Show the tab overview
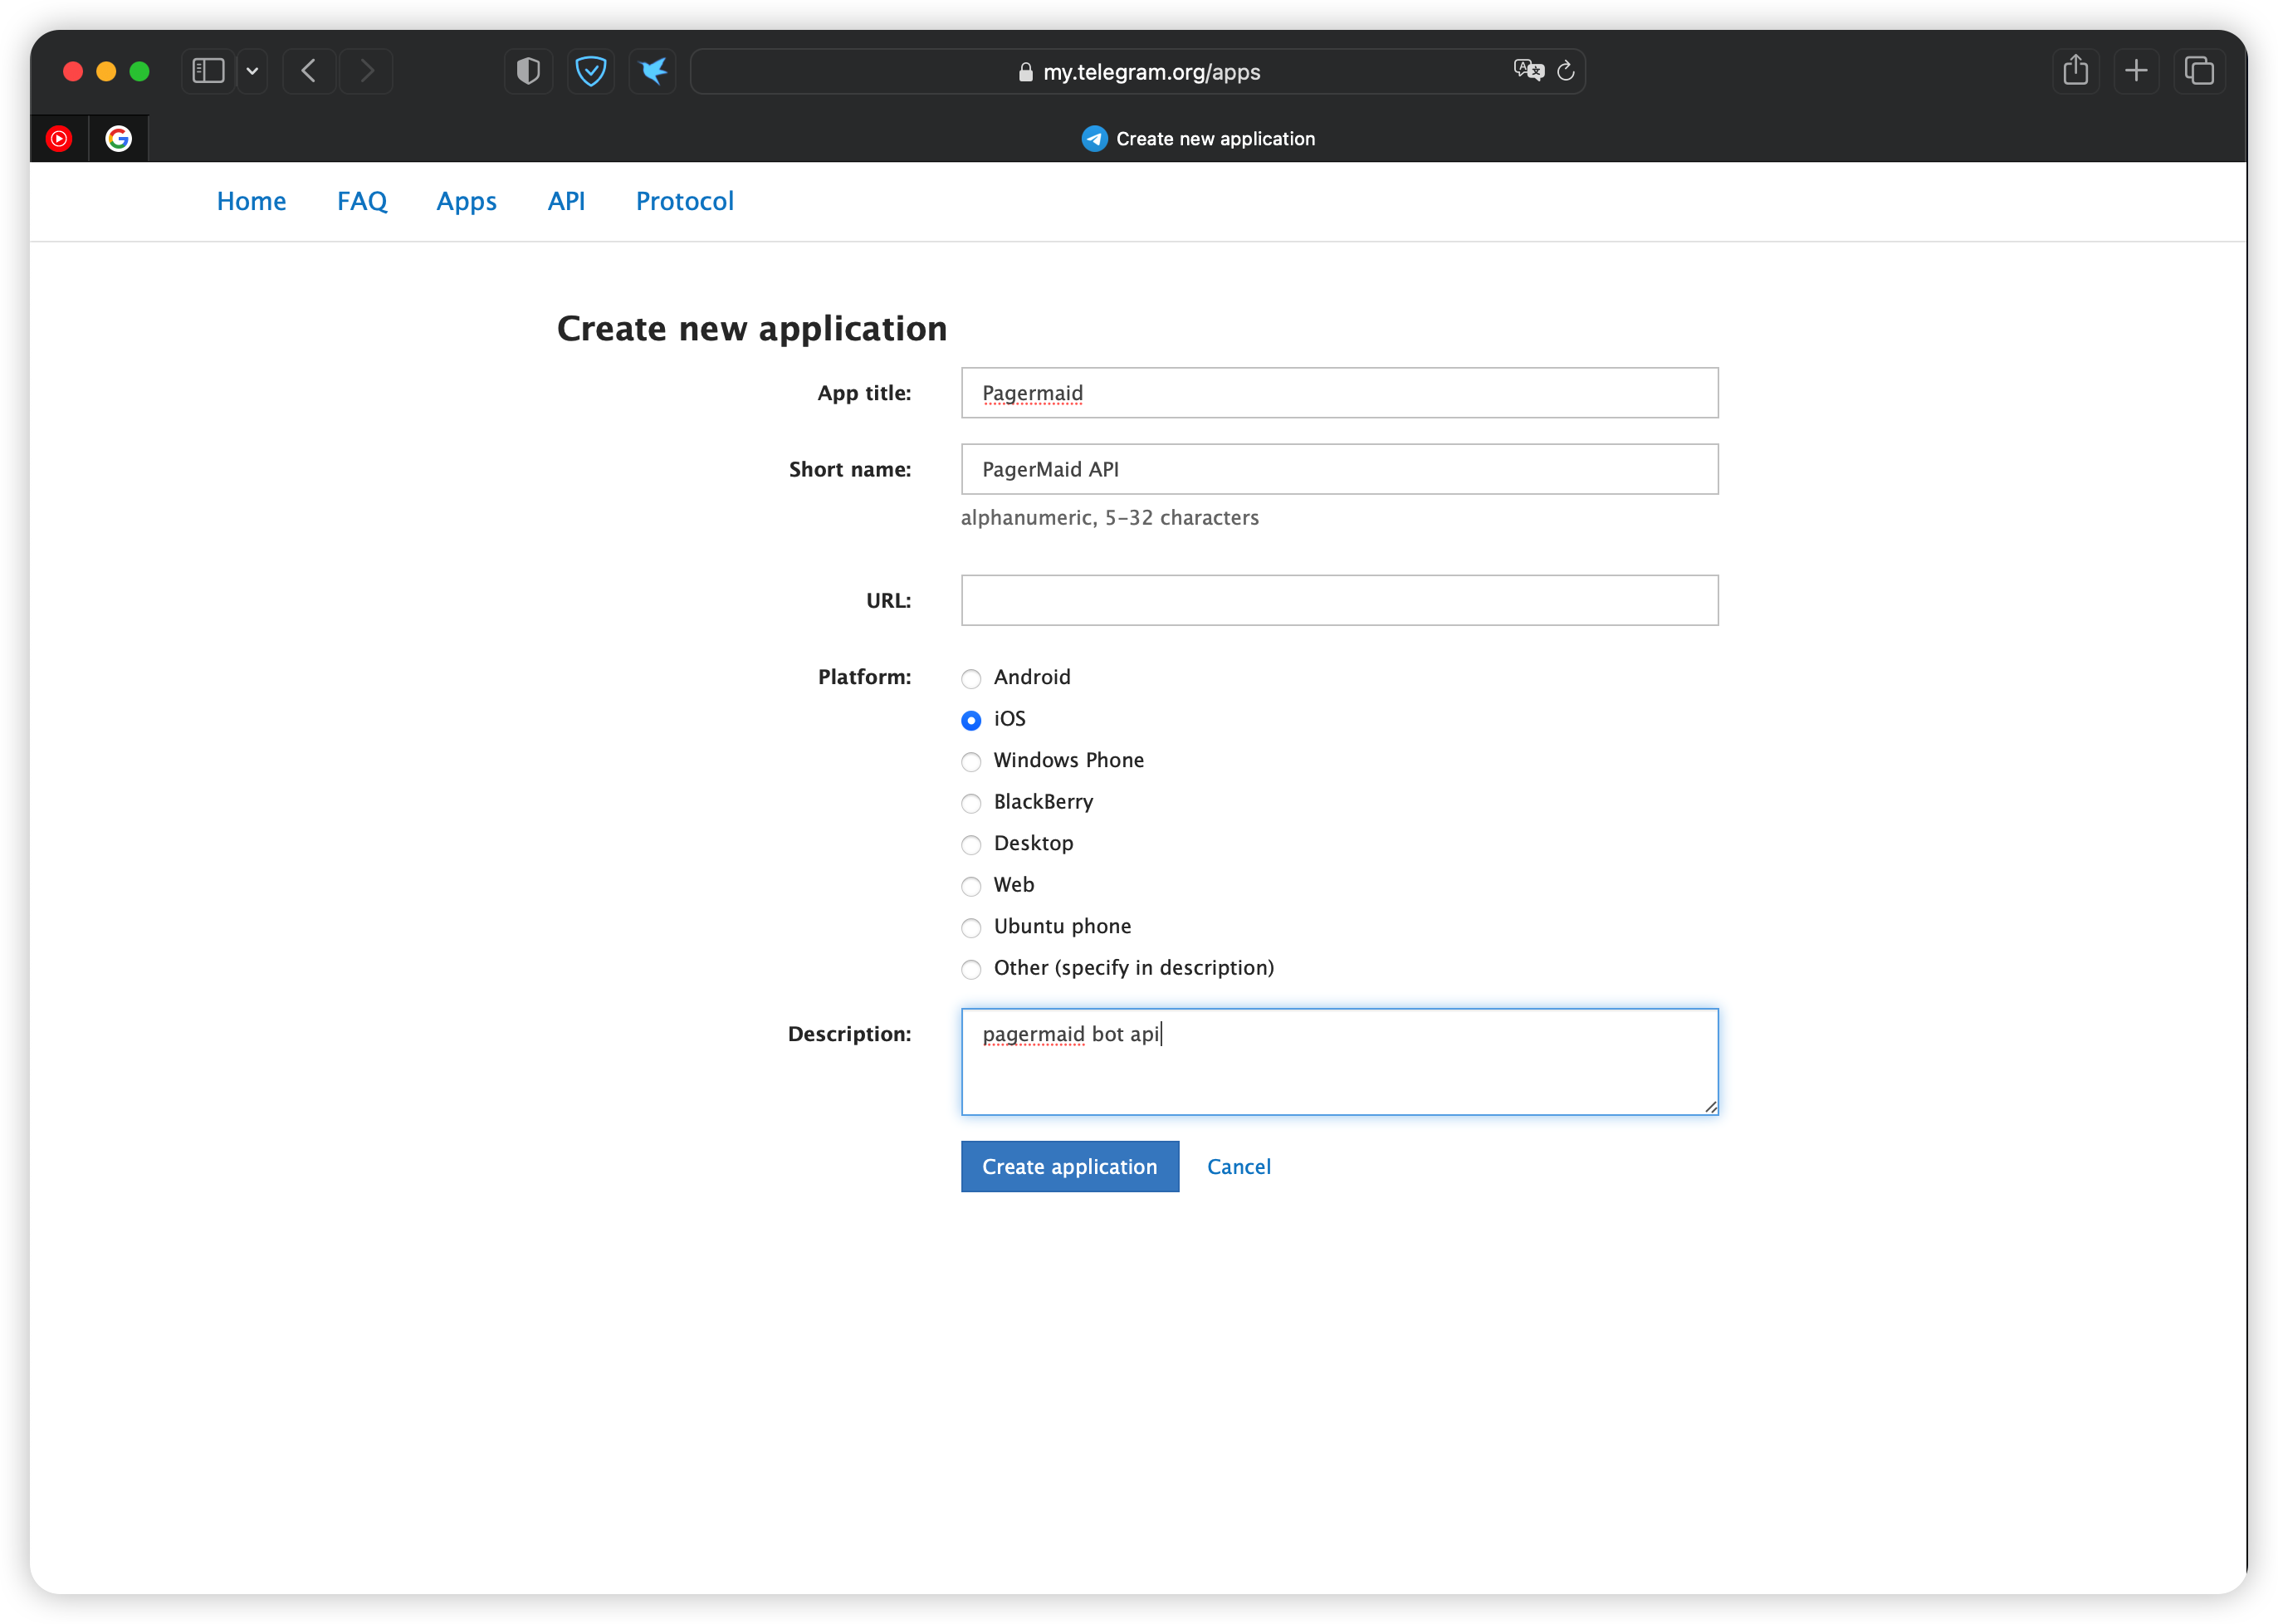The width and height of the screenshot is (2278, 1624). (x=2199, y=71)
